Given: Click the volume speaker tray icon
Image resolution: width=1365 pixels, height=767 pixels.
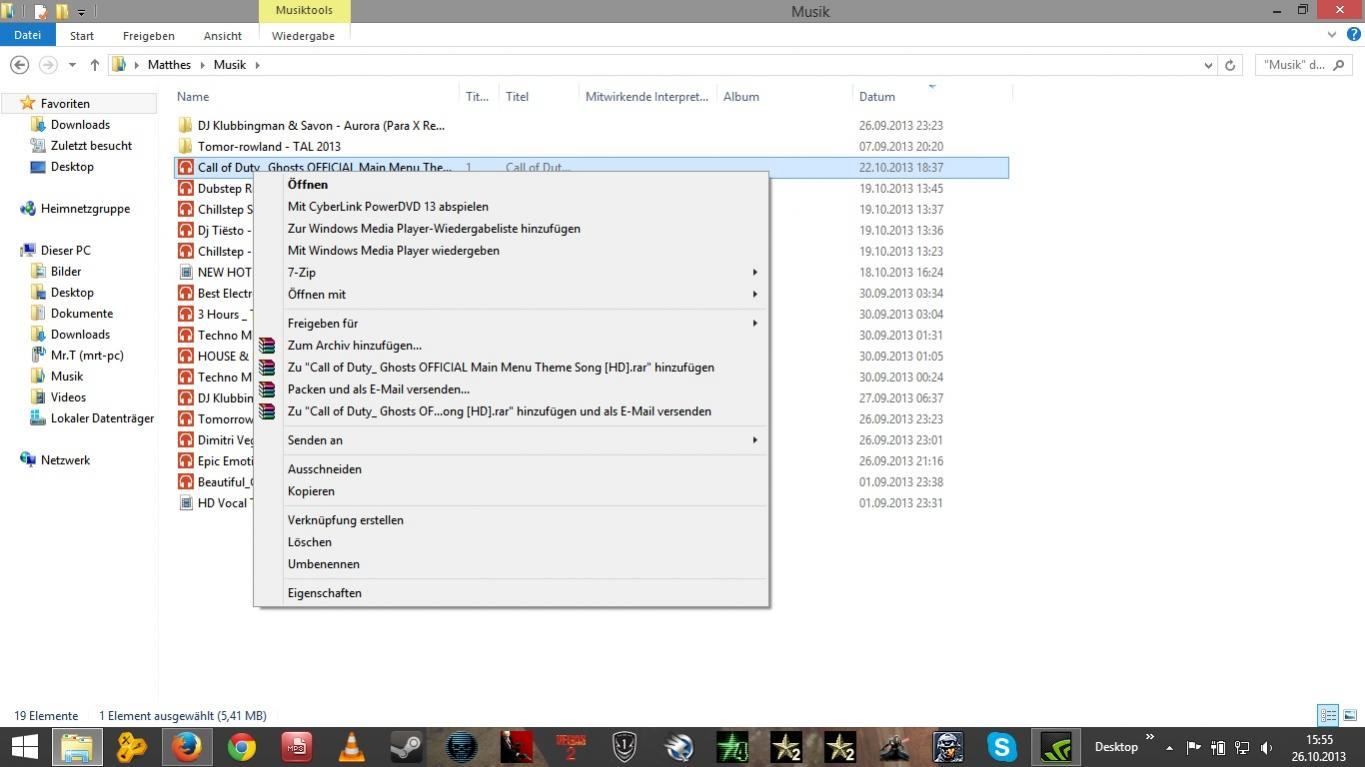Looking at the screenshot, I should pos(1267,747).
